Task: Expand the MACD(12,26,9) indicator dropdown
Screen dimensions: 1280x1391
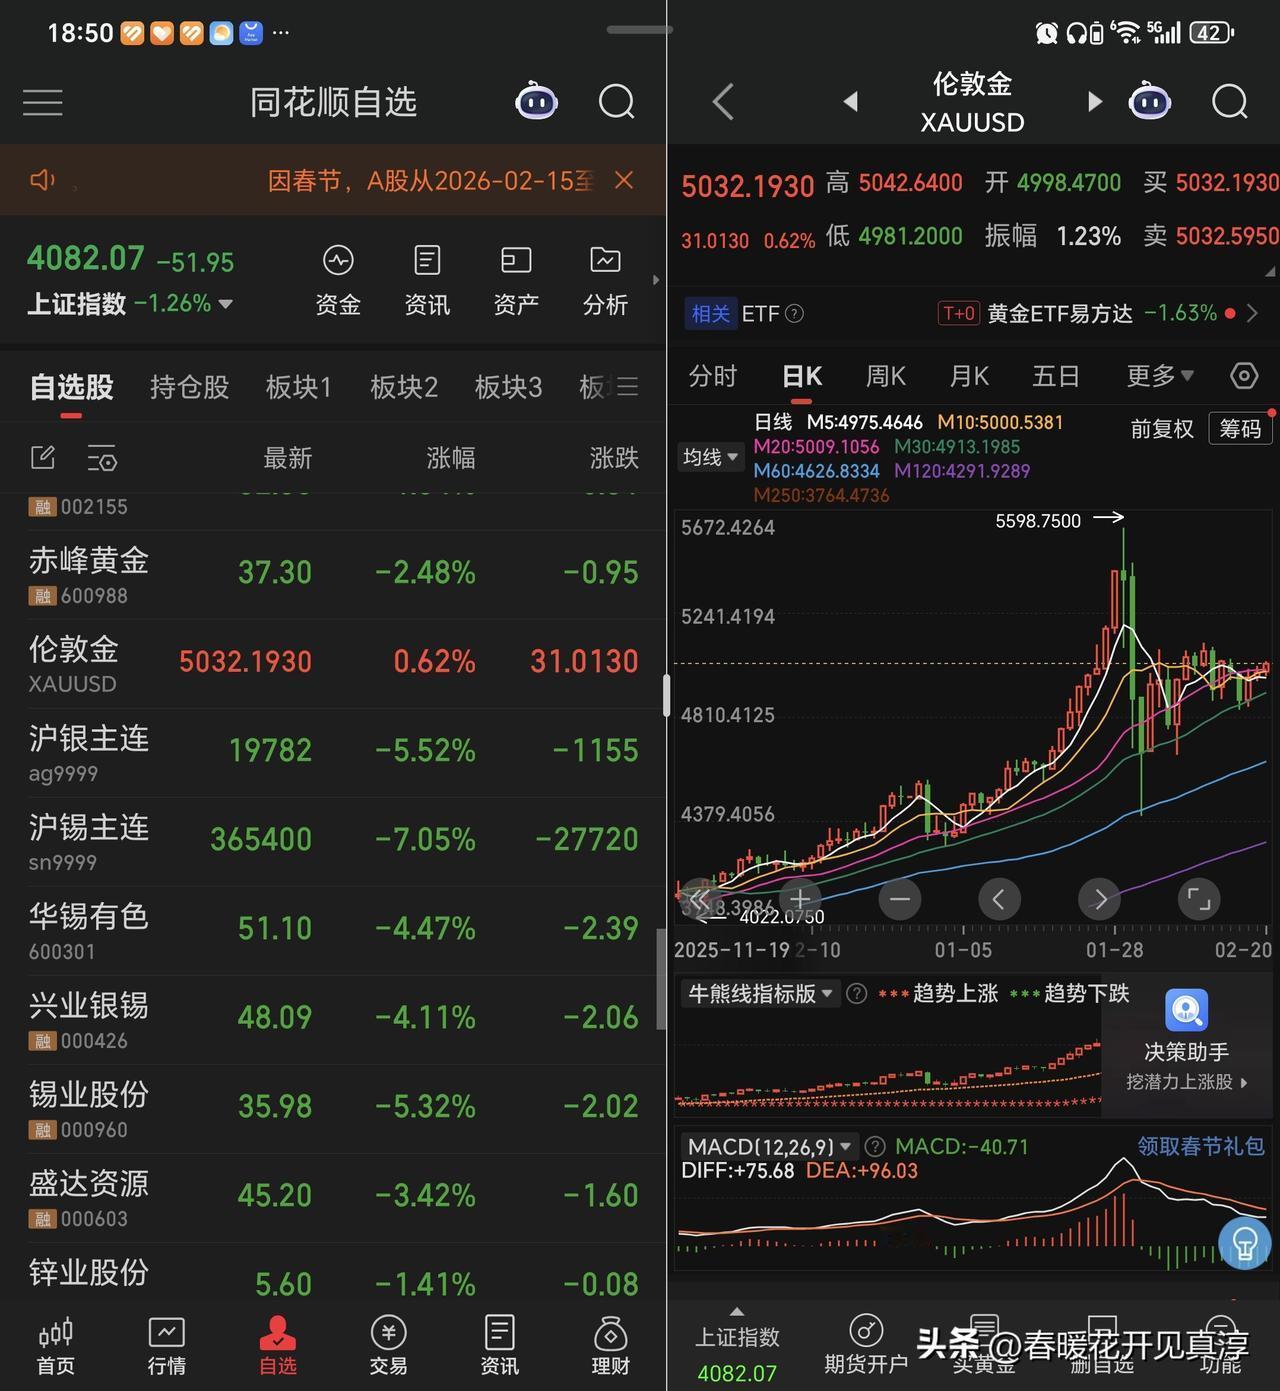Action: pyautogui.click(x=770, y=1146)
